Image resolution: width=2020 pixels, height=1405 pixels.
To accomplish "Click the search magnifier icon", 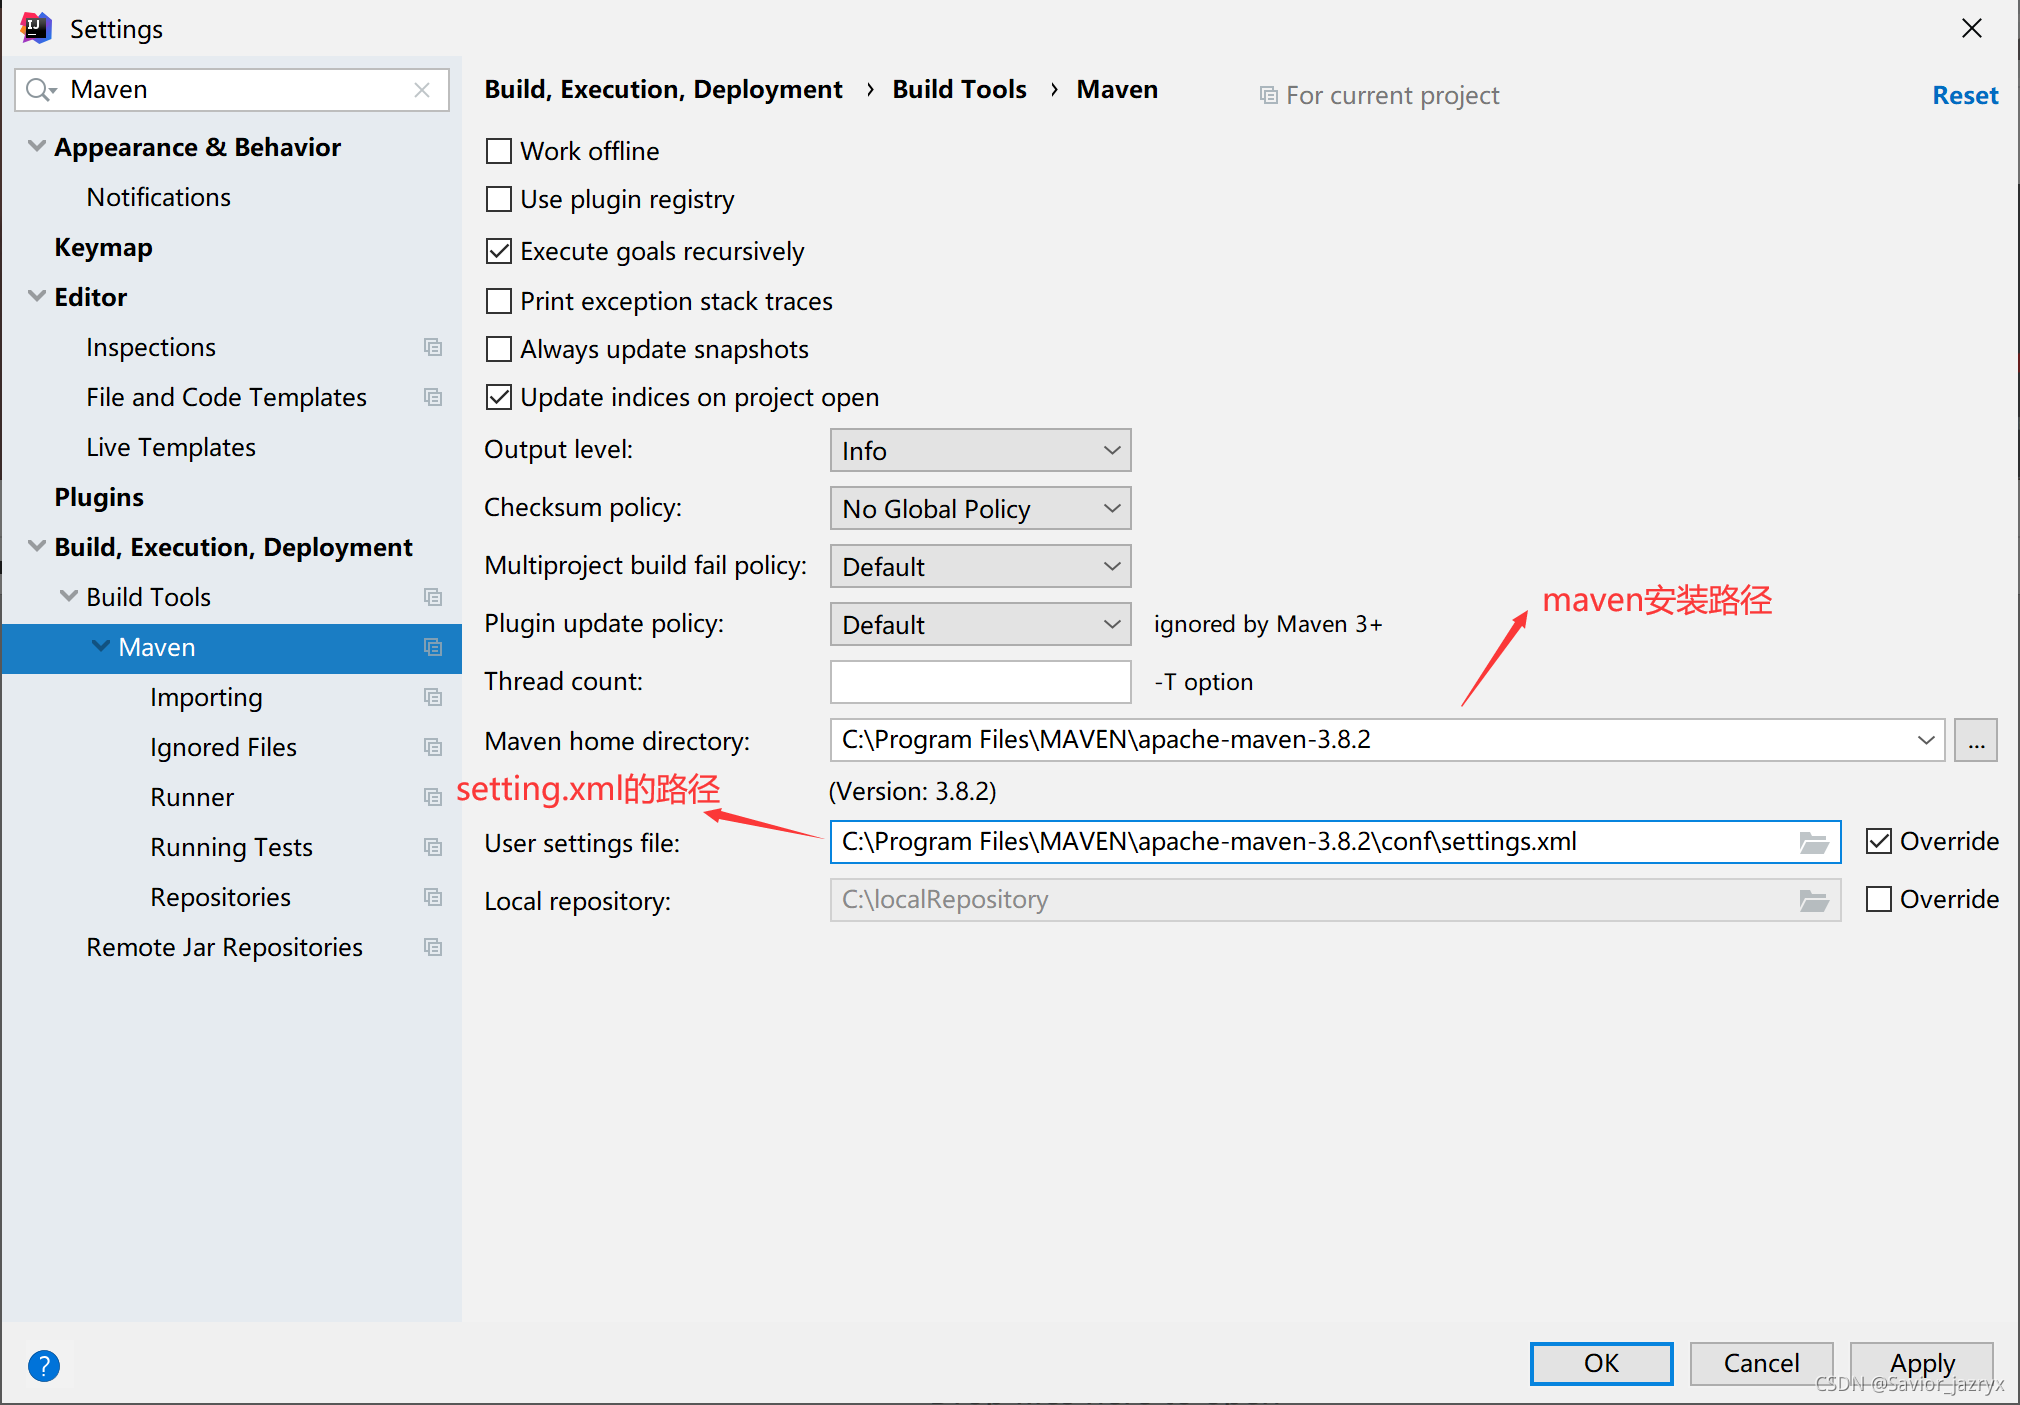I will (39, 90).
